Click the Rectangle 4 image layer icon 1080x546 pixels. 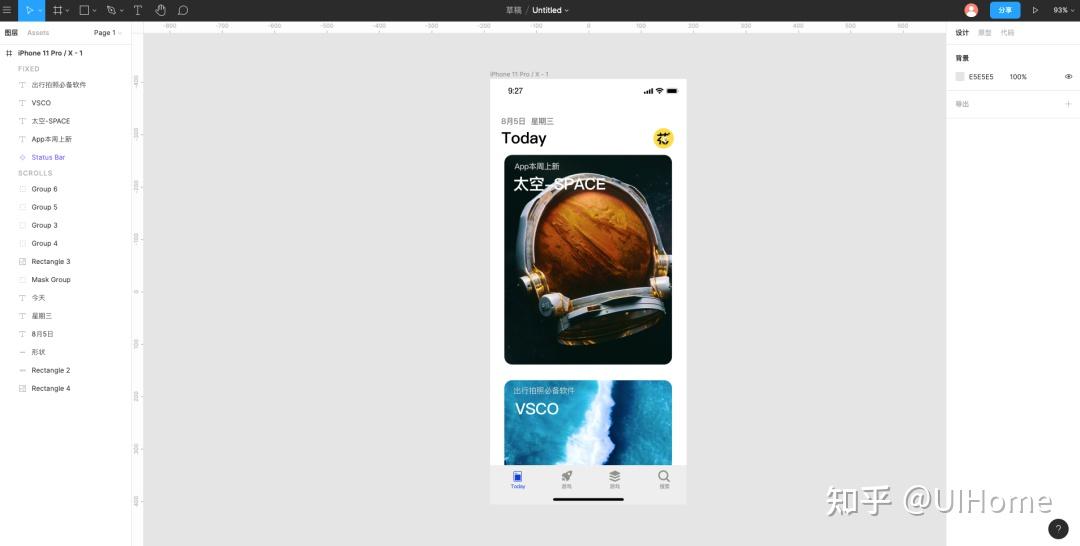(22, 388)
